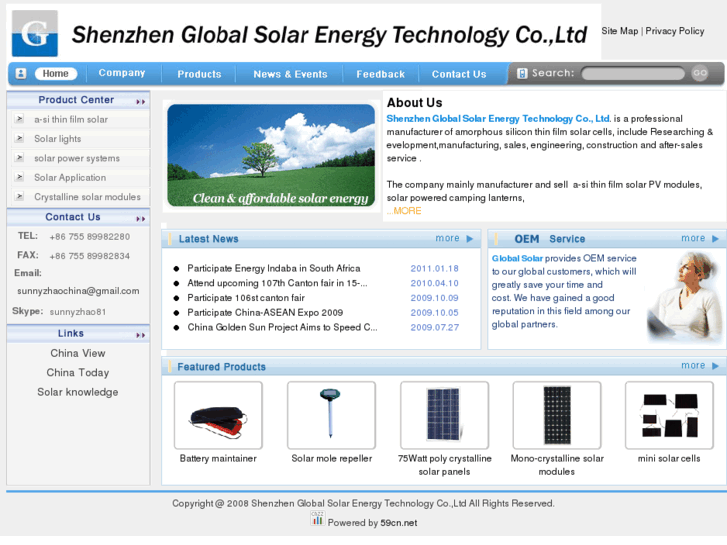Click the mini solar cells thumbnail
Viewport: 727px width, 545px height.
tap(669, 415)
